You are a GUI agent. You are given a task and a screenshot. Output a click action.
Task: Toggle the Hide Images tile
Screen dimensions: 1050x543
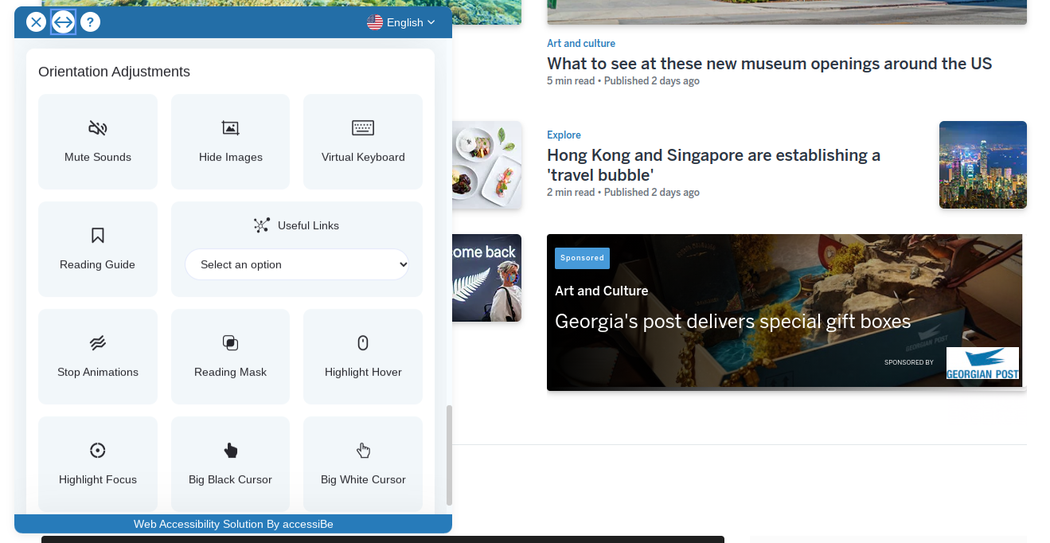[x=230, y=141]
